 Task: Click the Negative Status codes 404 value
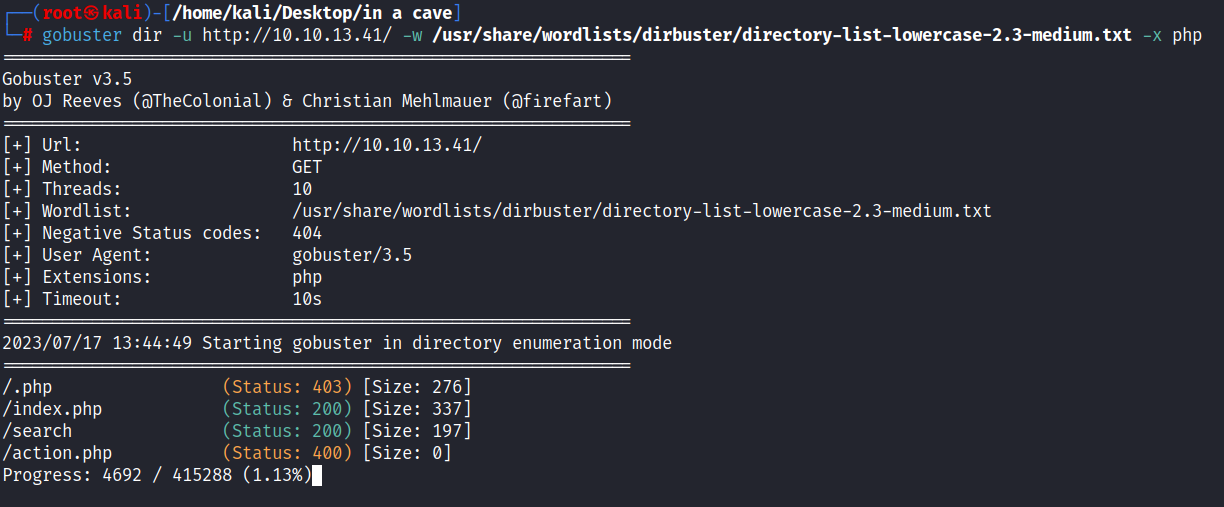(307, 233)
